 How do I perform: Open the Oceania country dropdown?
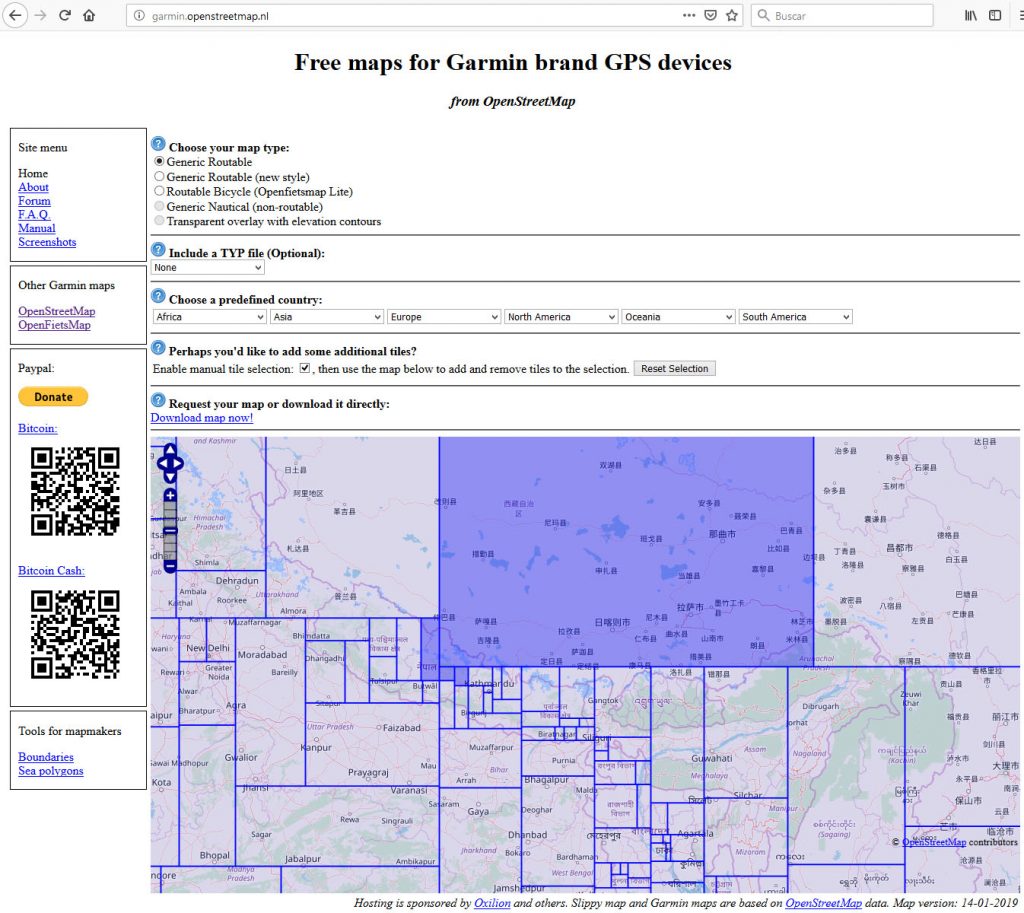[679, 317]
